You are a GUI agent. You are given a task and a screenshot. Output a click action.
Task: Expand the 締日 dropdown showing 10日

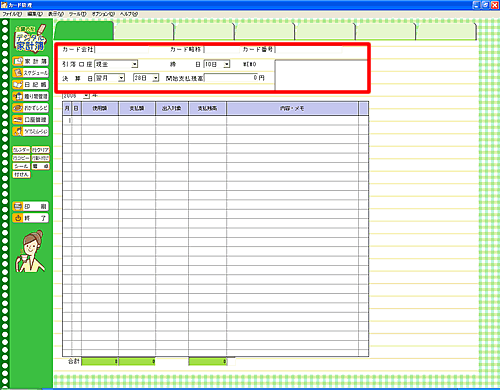[227, 64]
